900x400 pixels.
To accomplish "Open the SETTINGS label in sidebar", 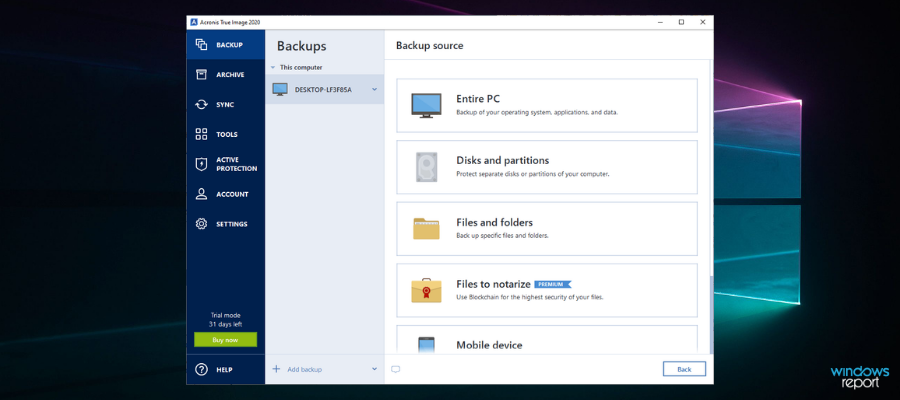I will pyautogui.click(x=232, y=224).
